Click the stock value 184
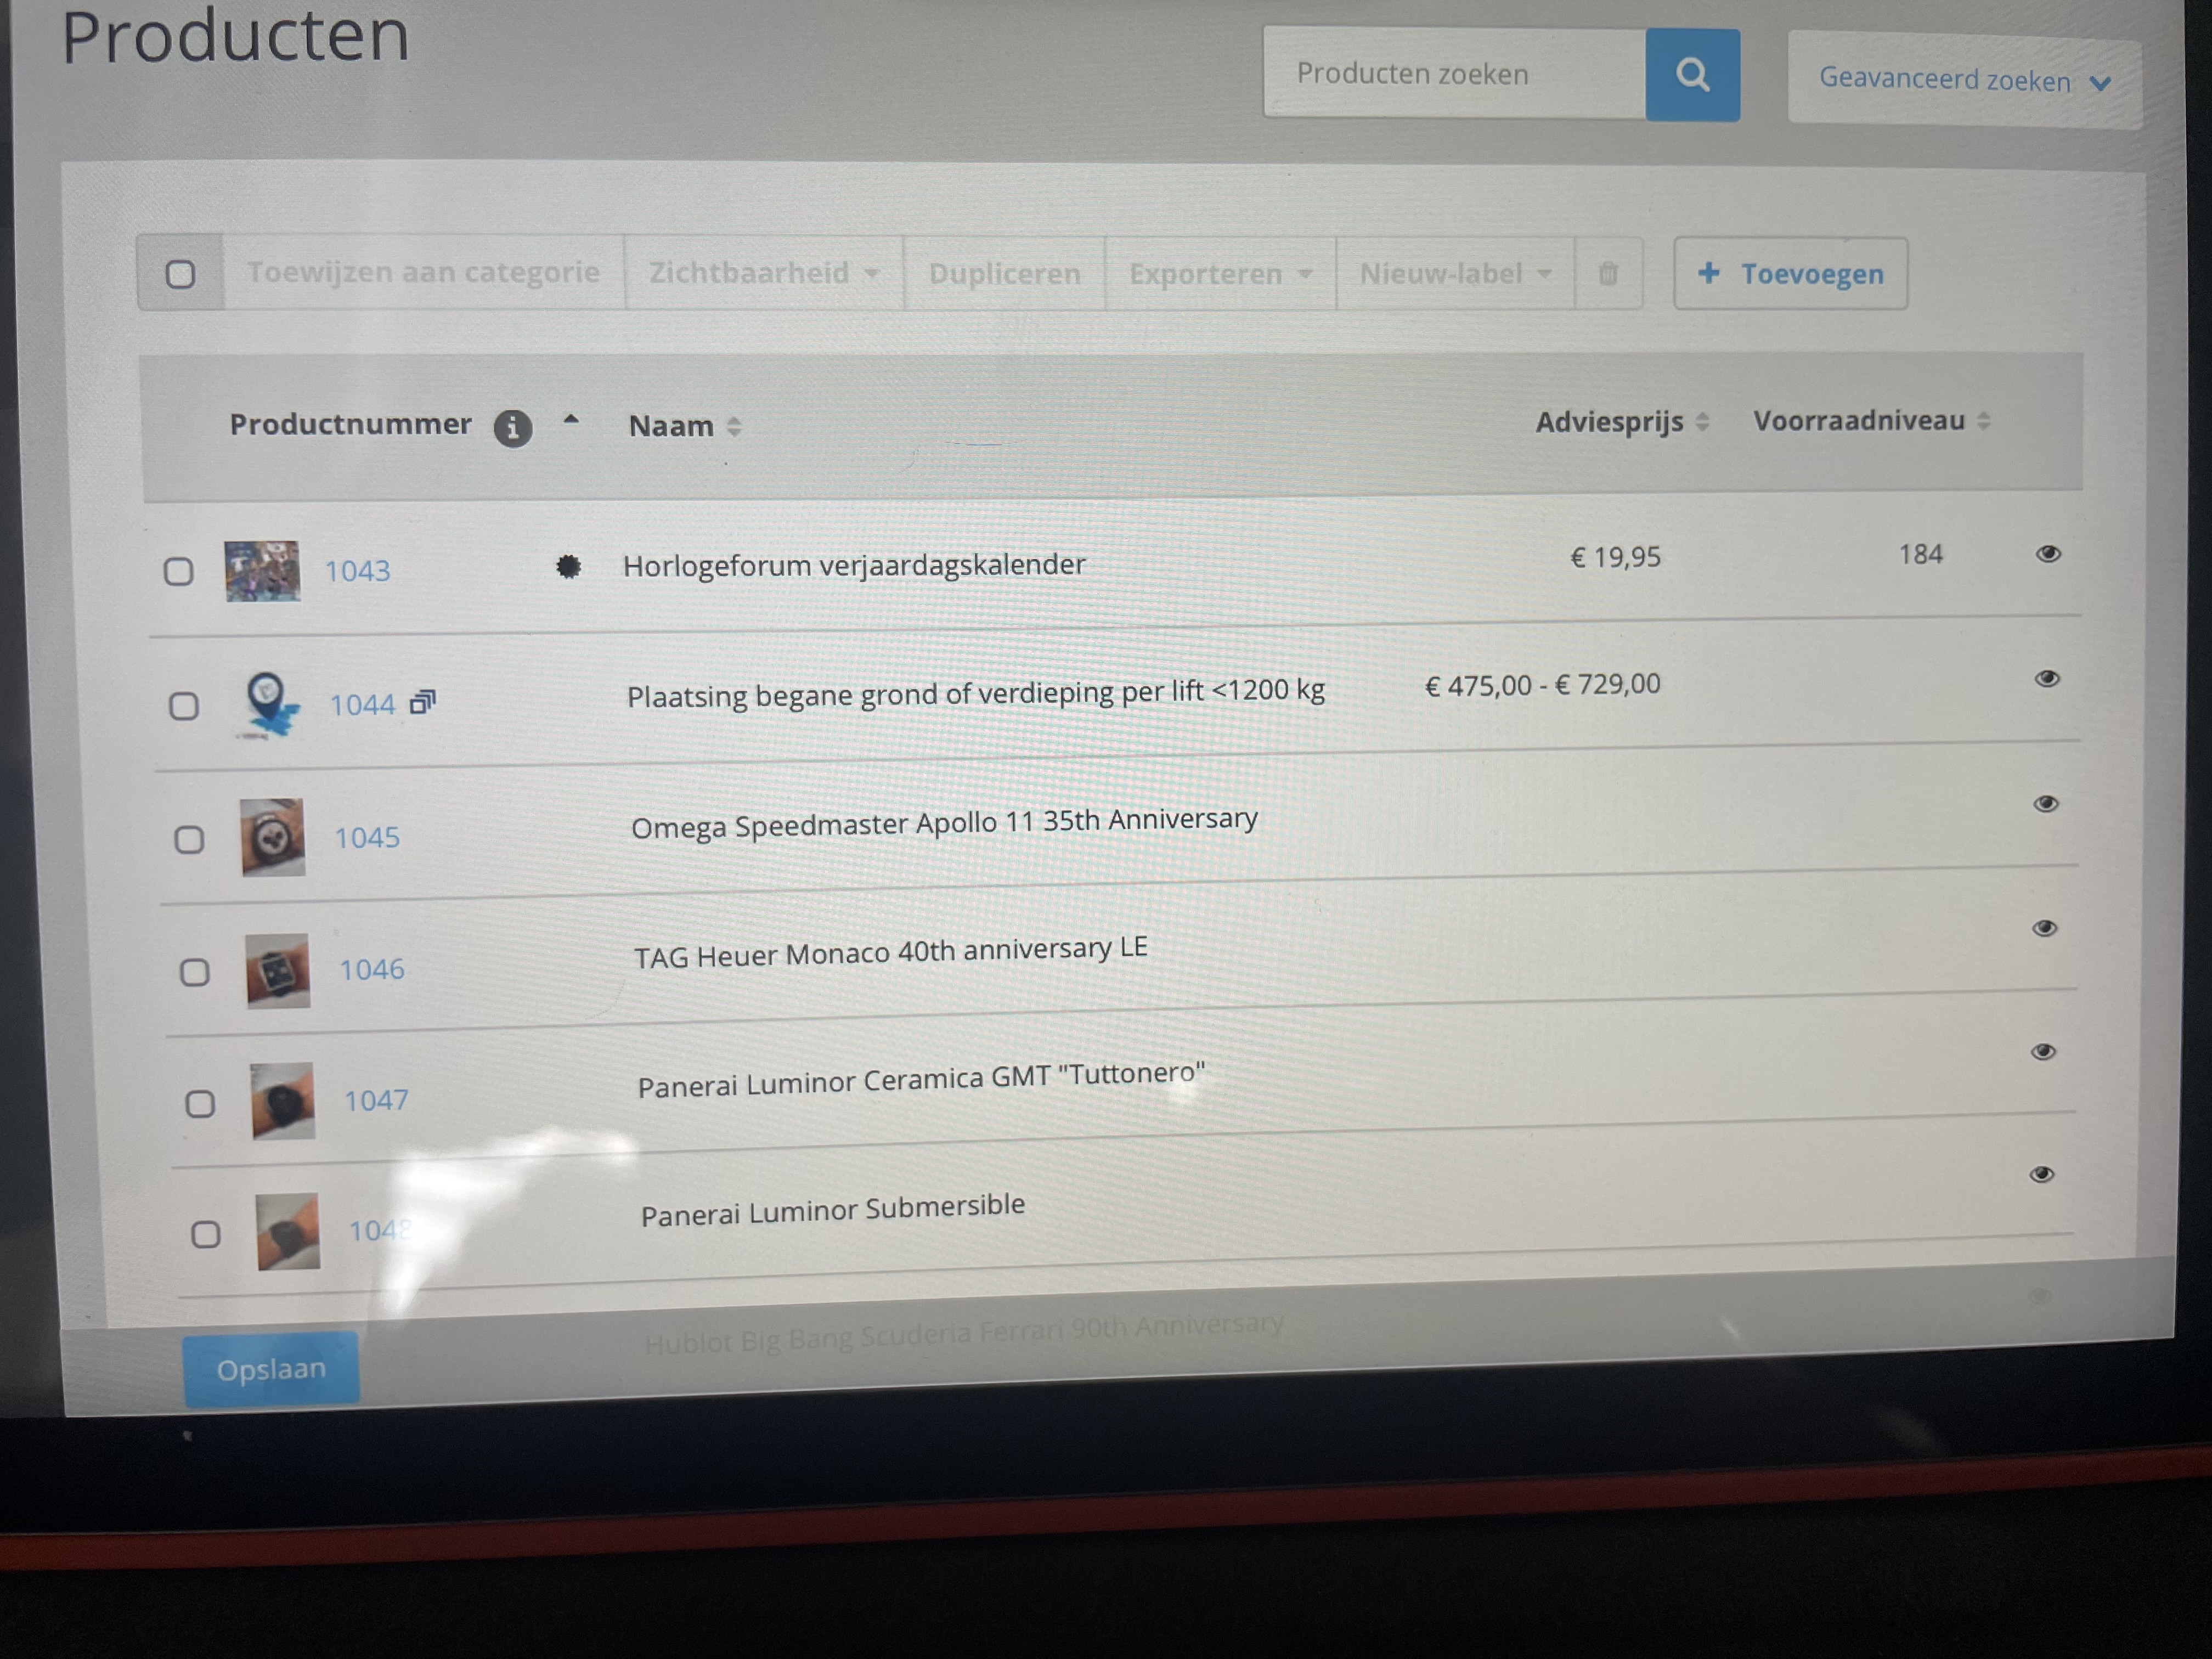The image size is (2212, 1659). [x=1921, y=555]
